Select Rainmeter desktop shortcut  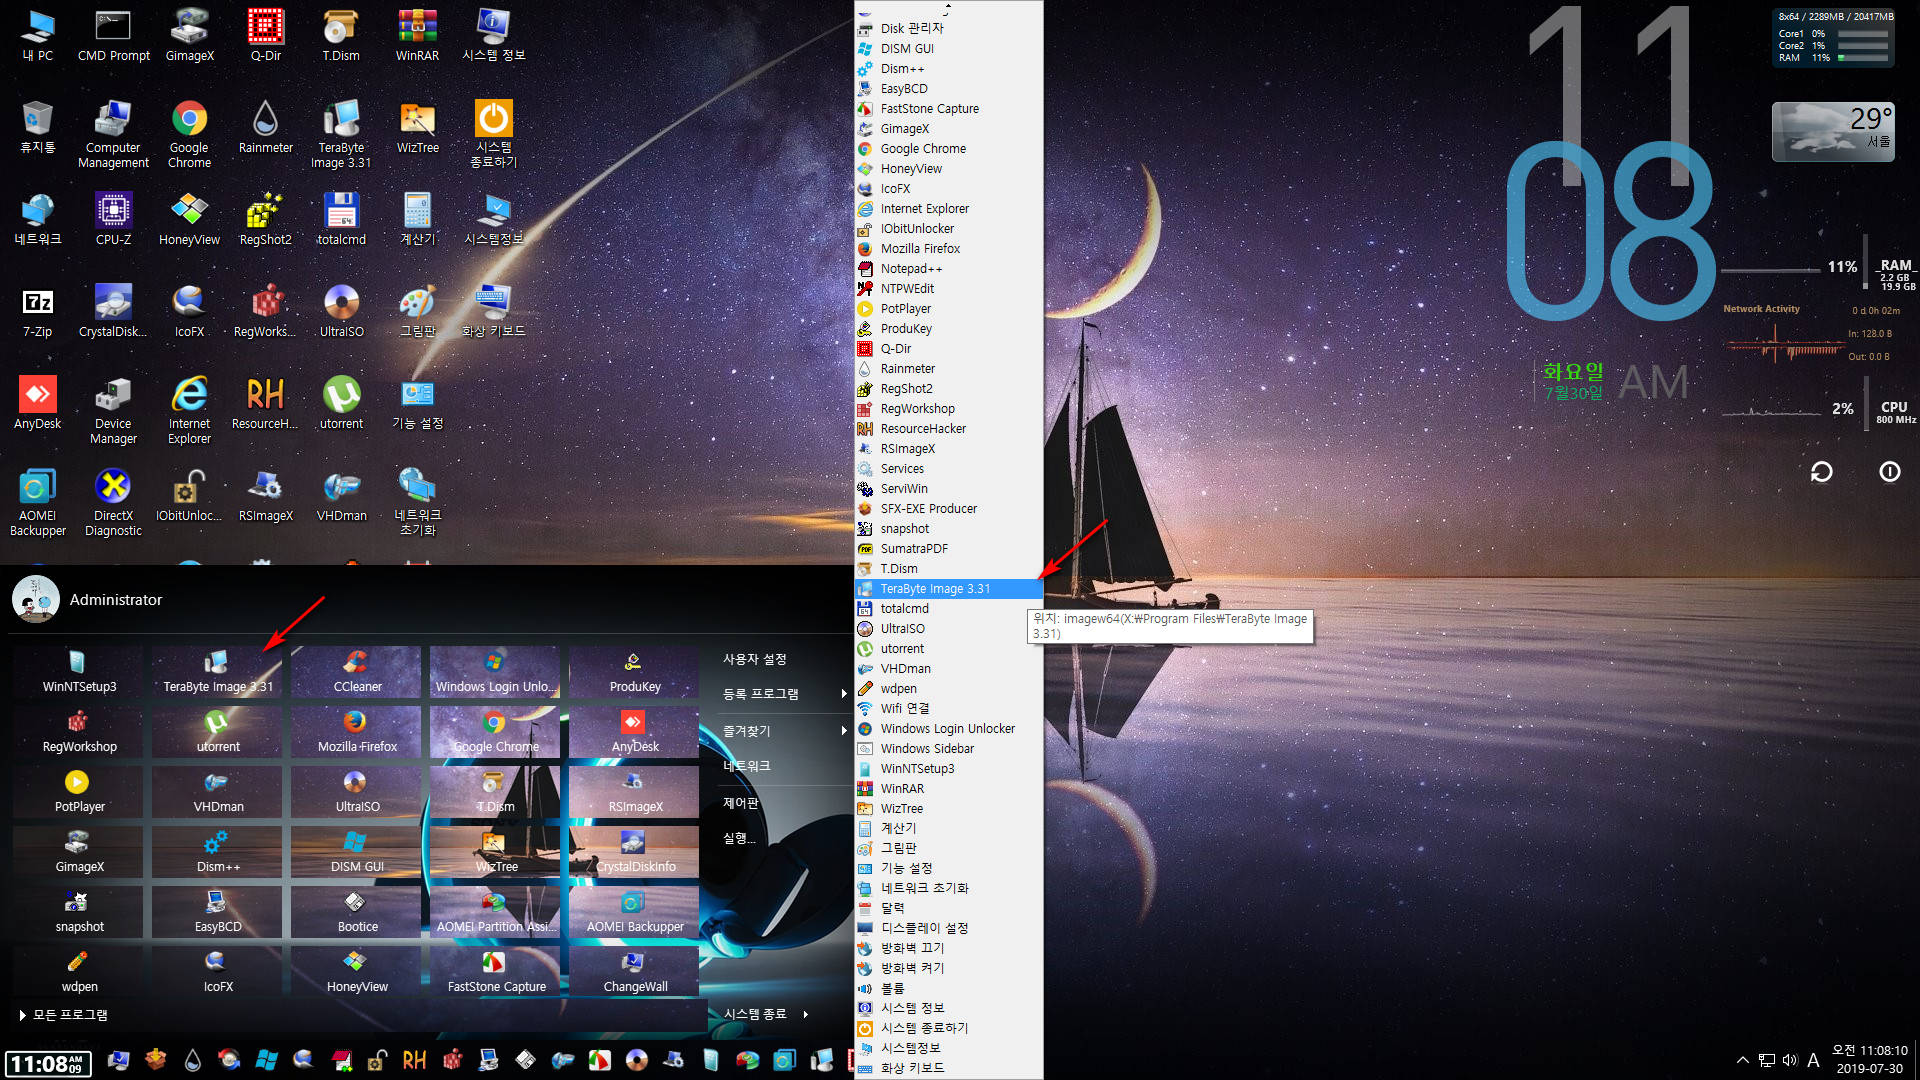coord(265,128)
